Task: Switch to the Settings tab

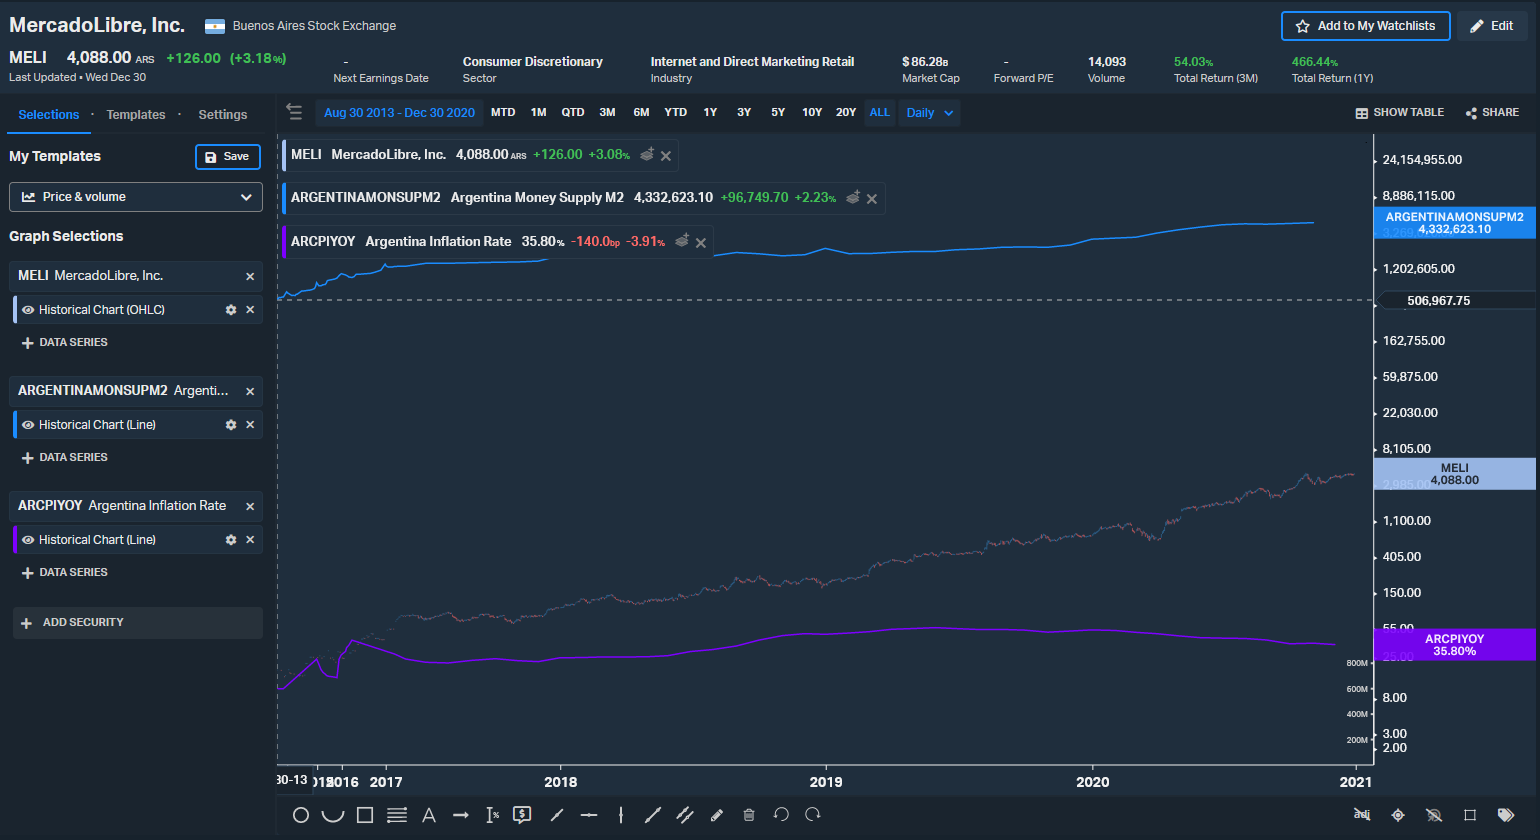Action: point(223,115)
